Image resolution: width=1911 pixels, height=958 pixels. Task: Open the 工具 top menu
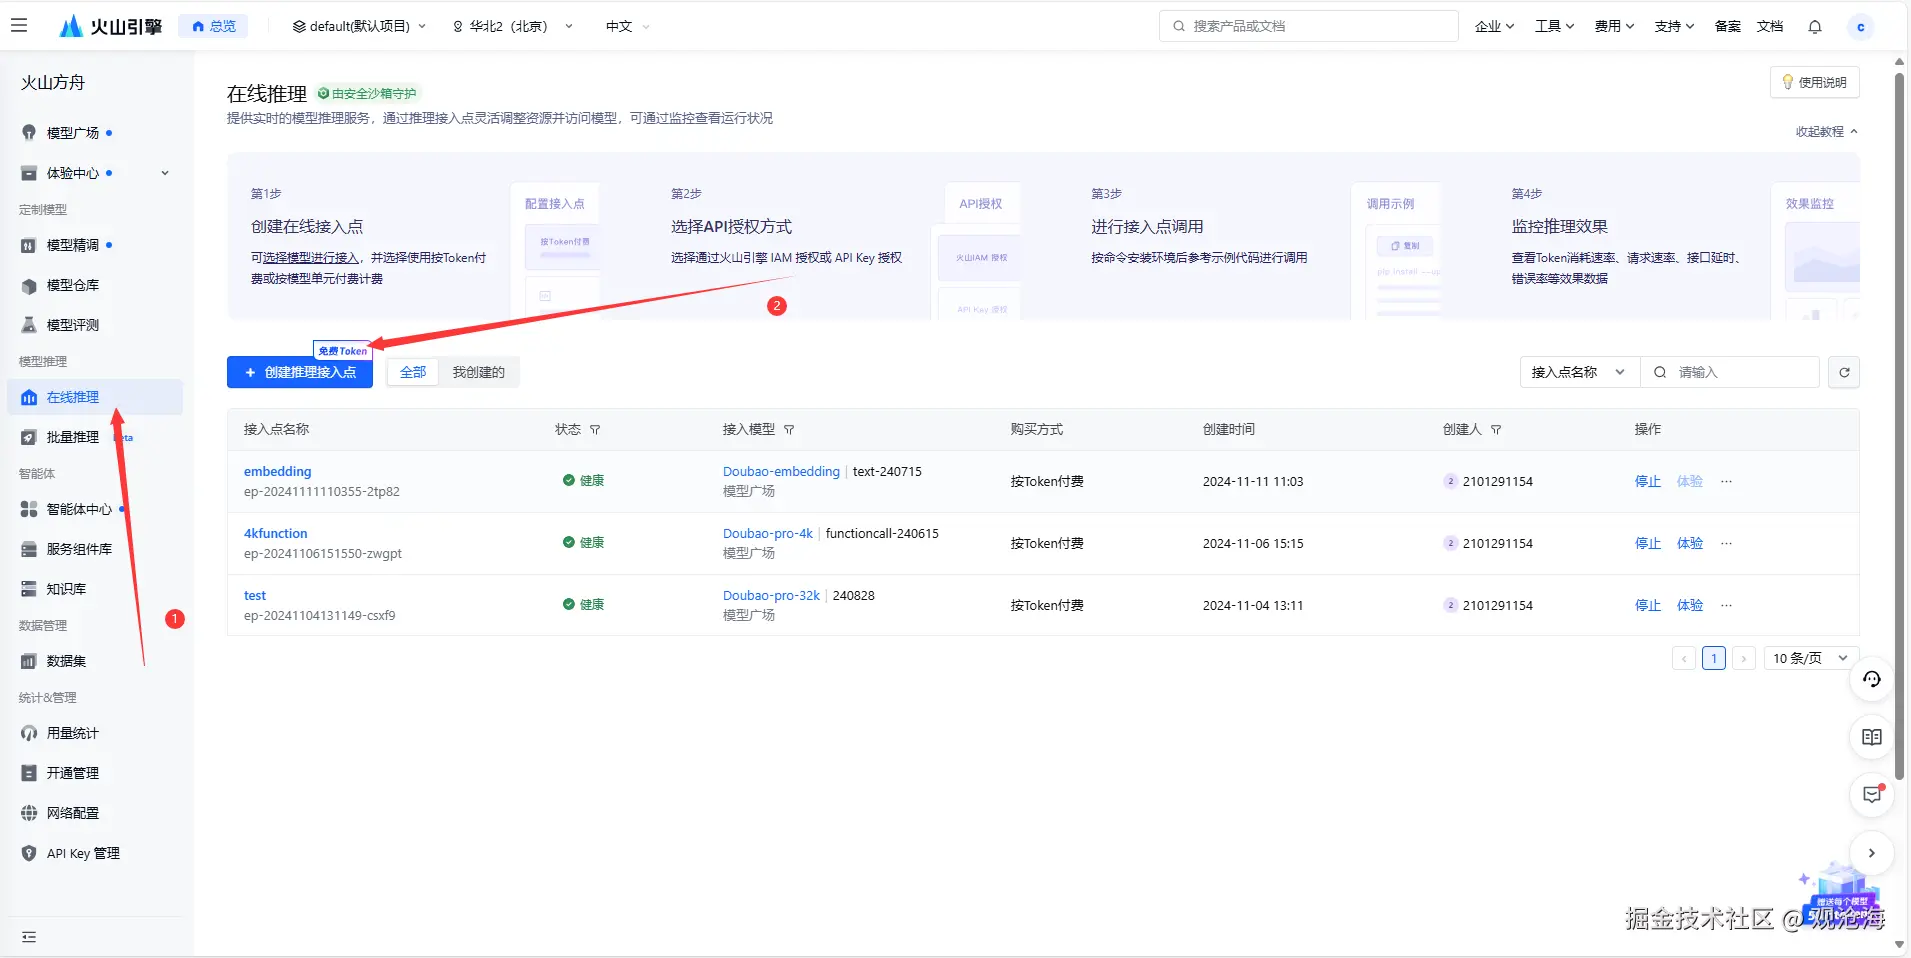pyautogui.click(x=1554, y=27)
